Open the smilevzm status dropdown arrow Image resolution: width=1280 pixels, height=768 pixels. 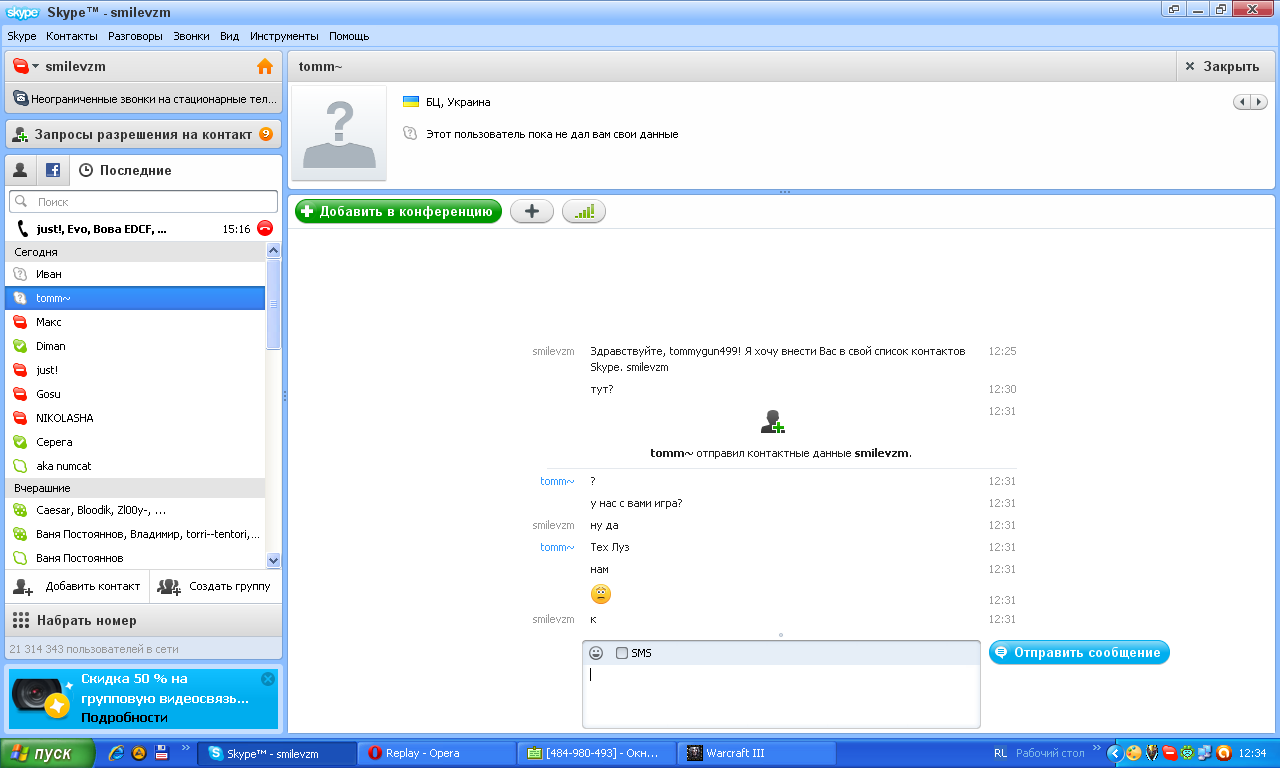point(36,67)
